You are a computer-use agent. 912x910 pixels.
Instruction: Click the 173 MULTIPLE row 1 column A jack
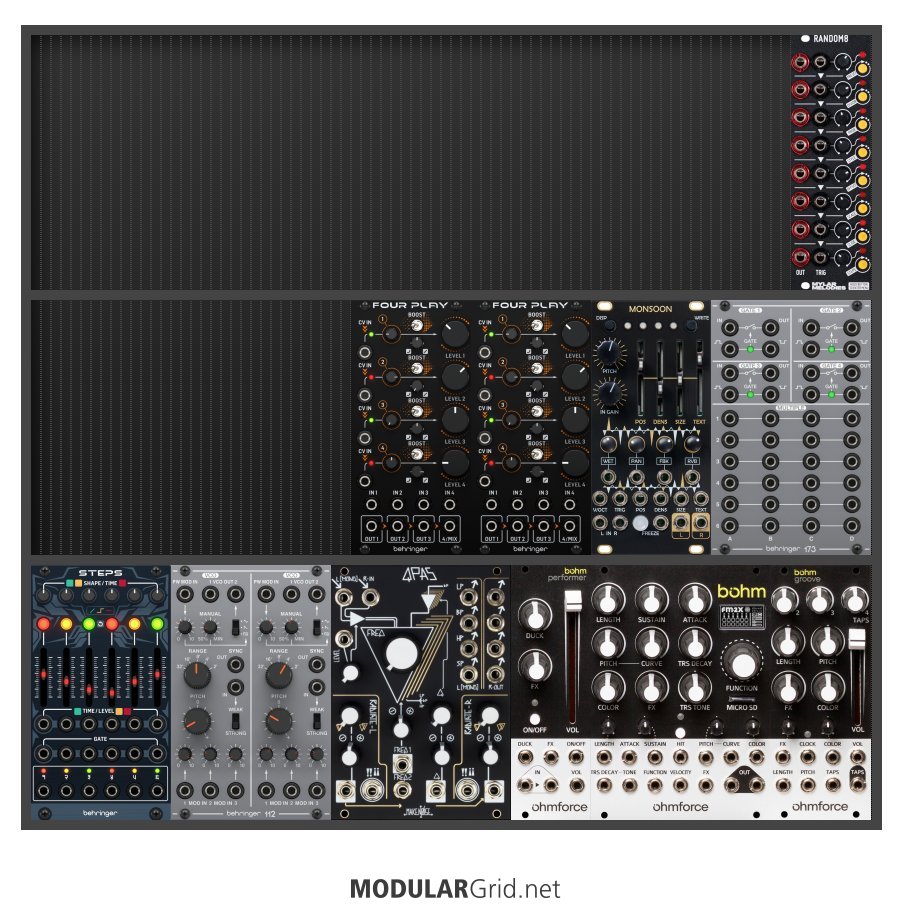tap(730, 418)
